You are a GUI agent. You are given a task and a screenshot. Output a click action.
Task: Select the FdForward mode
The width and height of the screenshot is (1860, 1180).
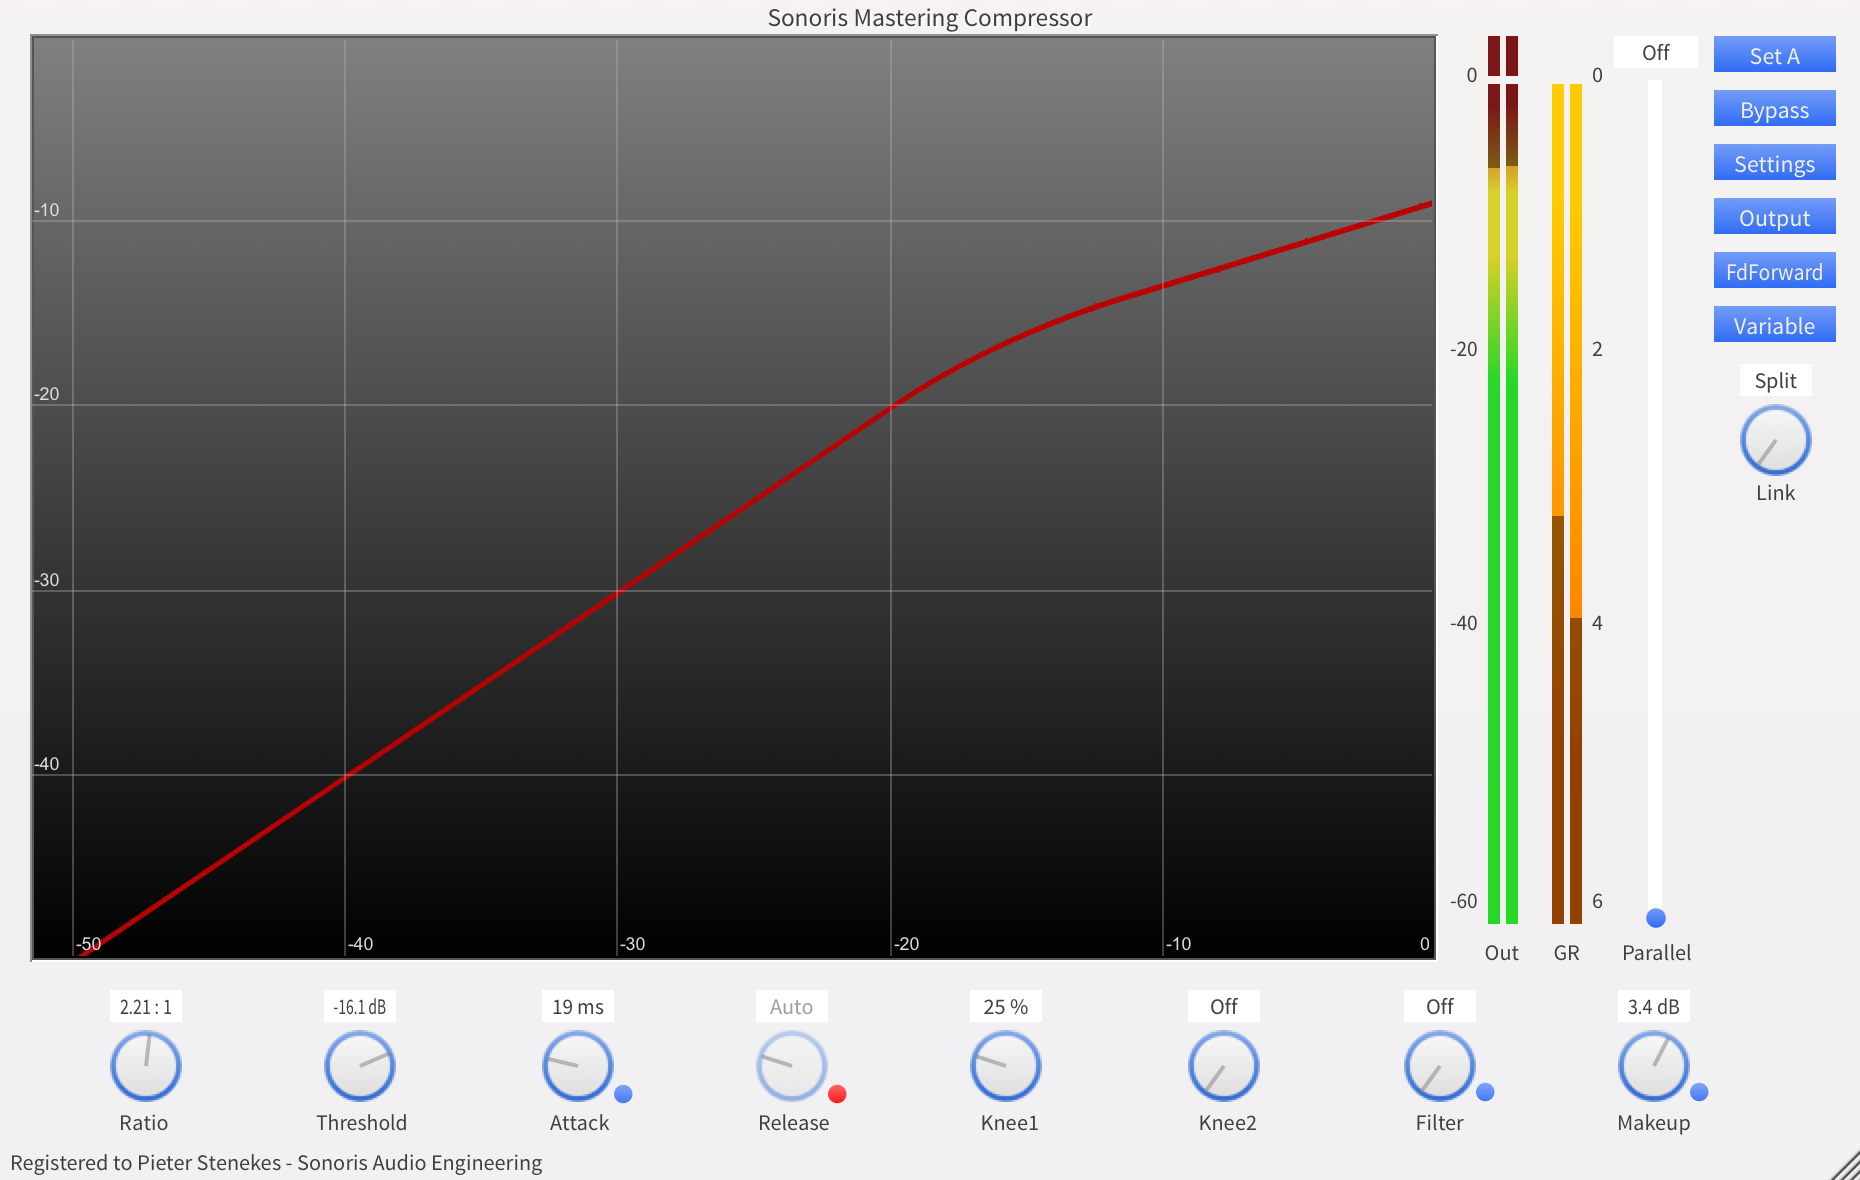pos(1774,270)
